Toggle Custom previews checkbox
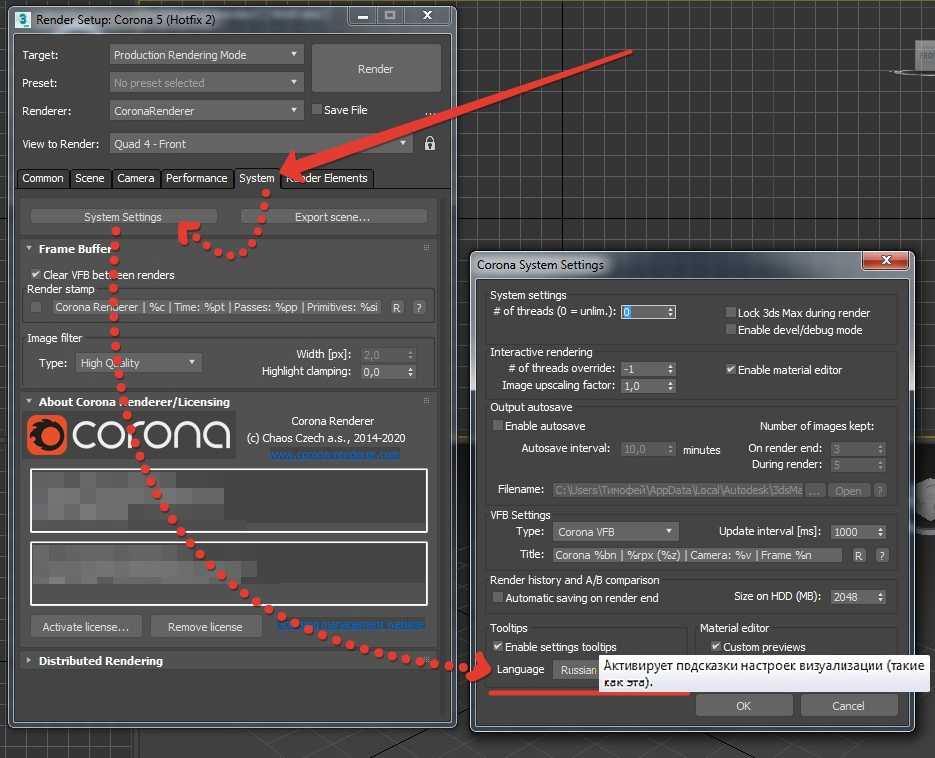This screenshot has width=935, height=758. [x=716, y=646]
